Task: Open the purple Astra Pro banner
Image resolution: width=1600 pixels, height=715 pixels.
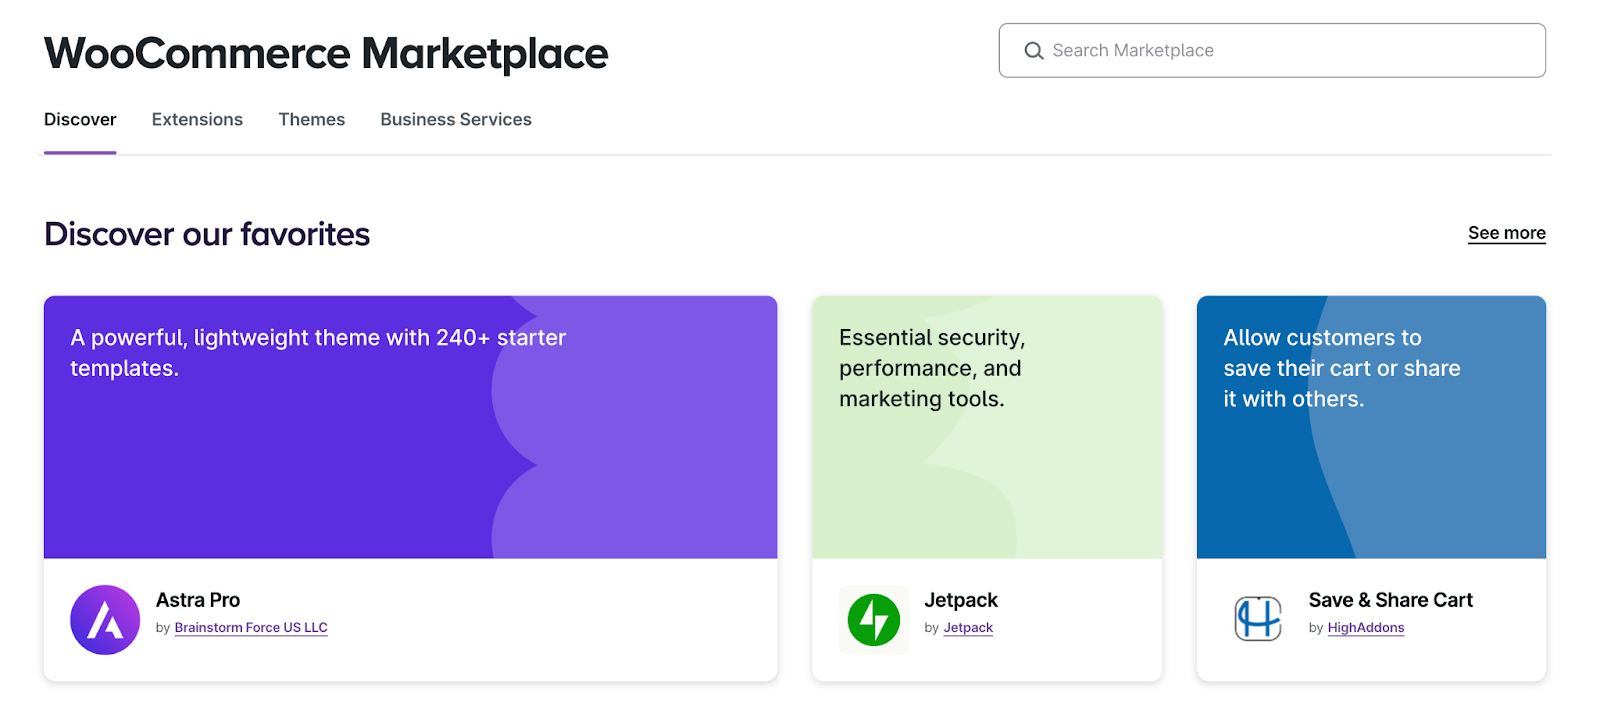Action: [x=410, y=427]
